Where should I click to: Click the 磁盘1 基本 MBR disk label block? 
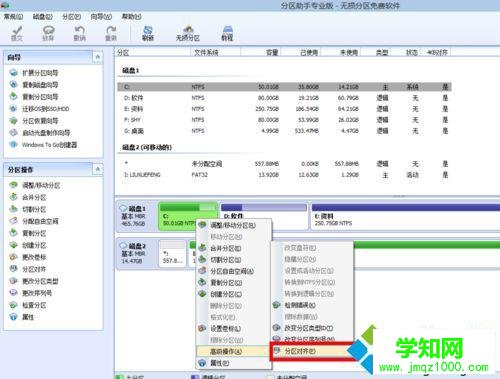tap(136, 216)
